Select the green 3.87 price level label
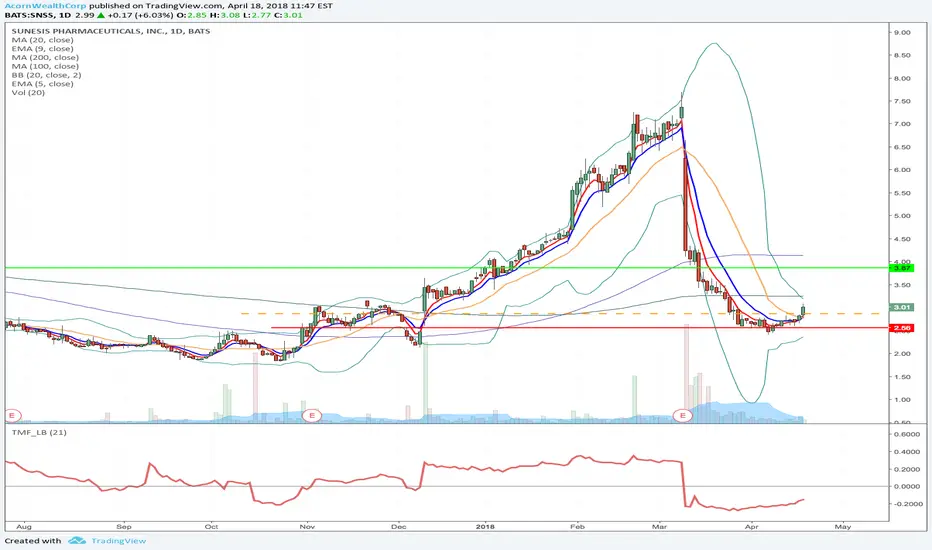This screenshot has height=550, width=932. (902, 268)
